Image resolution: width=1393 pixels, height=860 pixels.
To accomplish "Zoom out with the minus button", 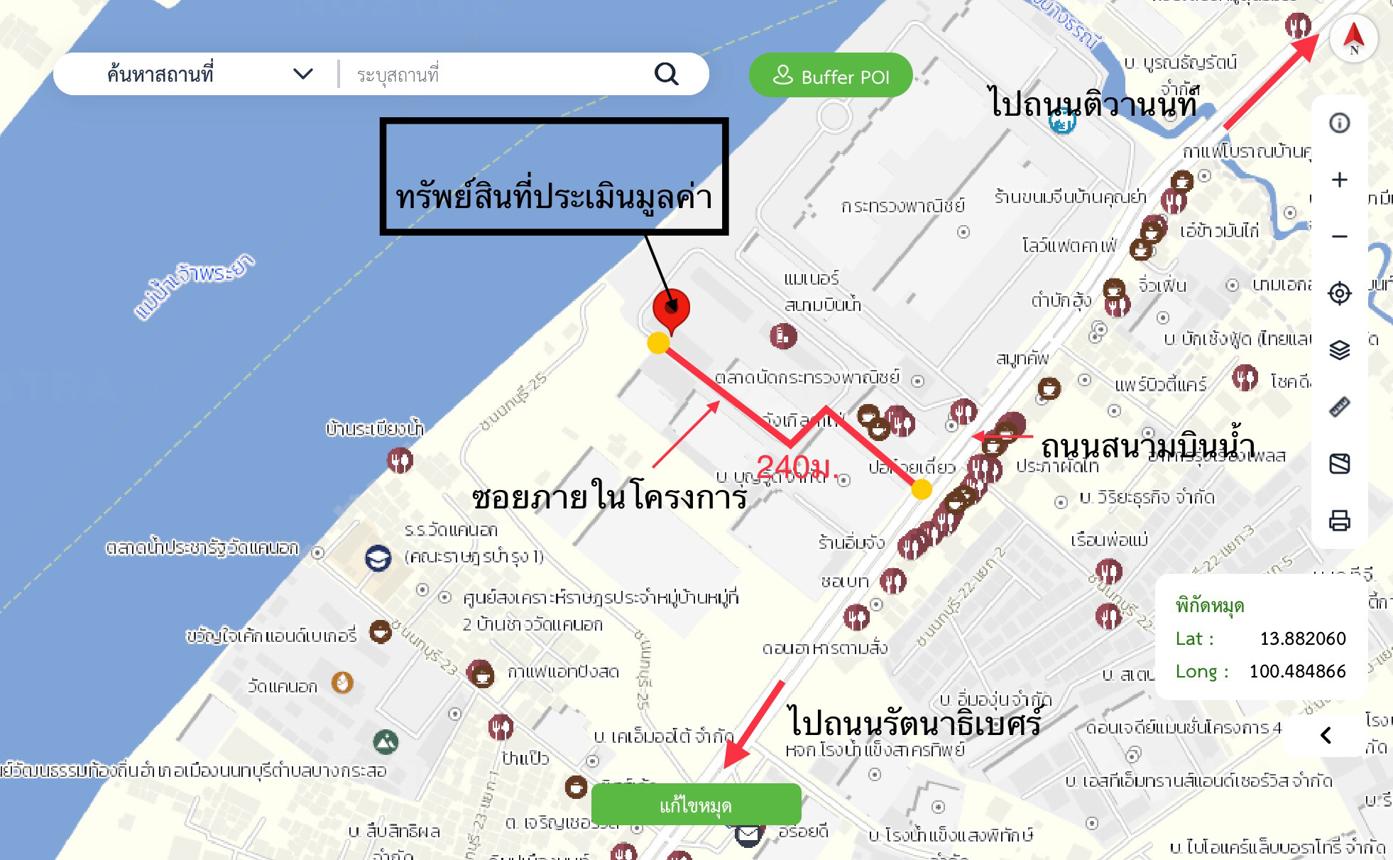I will point(1340,237).
